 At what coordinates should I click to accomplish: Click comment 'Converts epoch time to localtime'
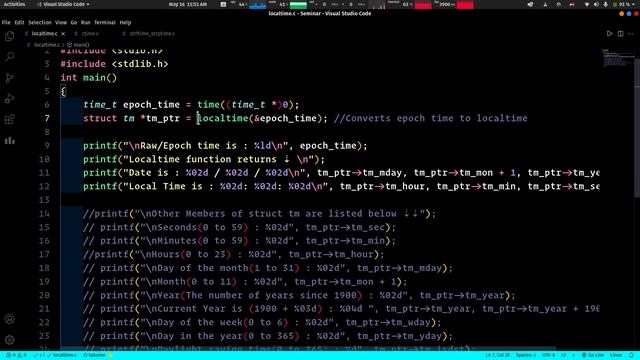pyautogui.click(x=431, y=118)
